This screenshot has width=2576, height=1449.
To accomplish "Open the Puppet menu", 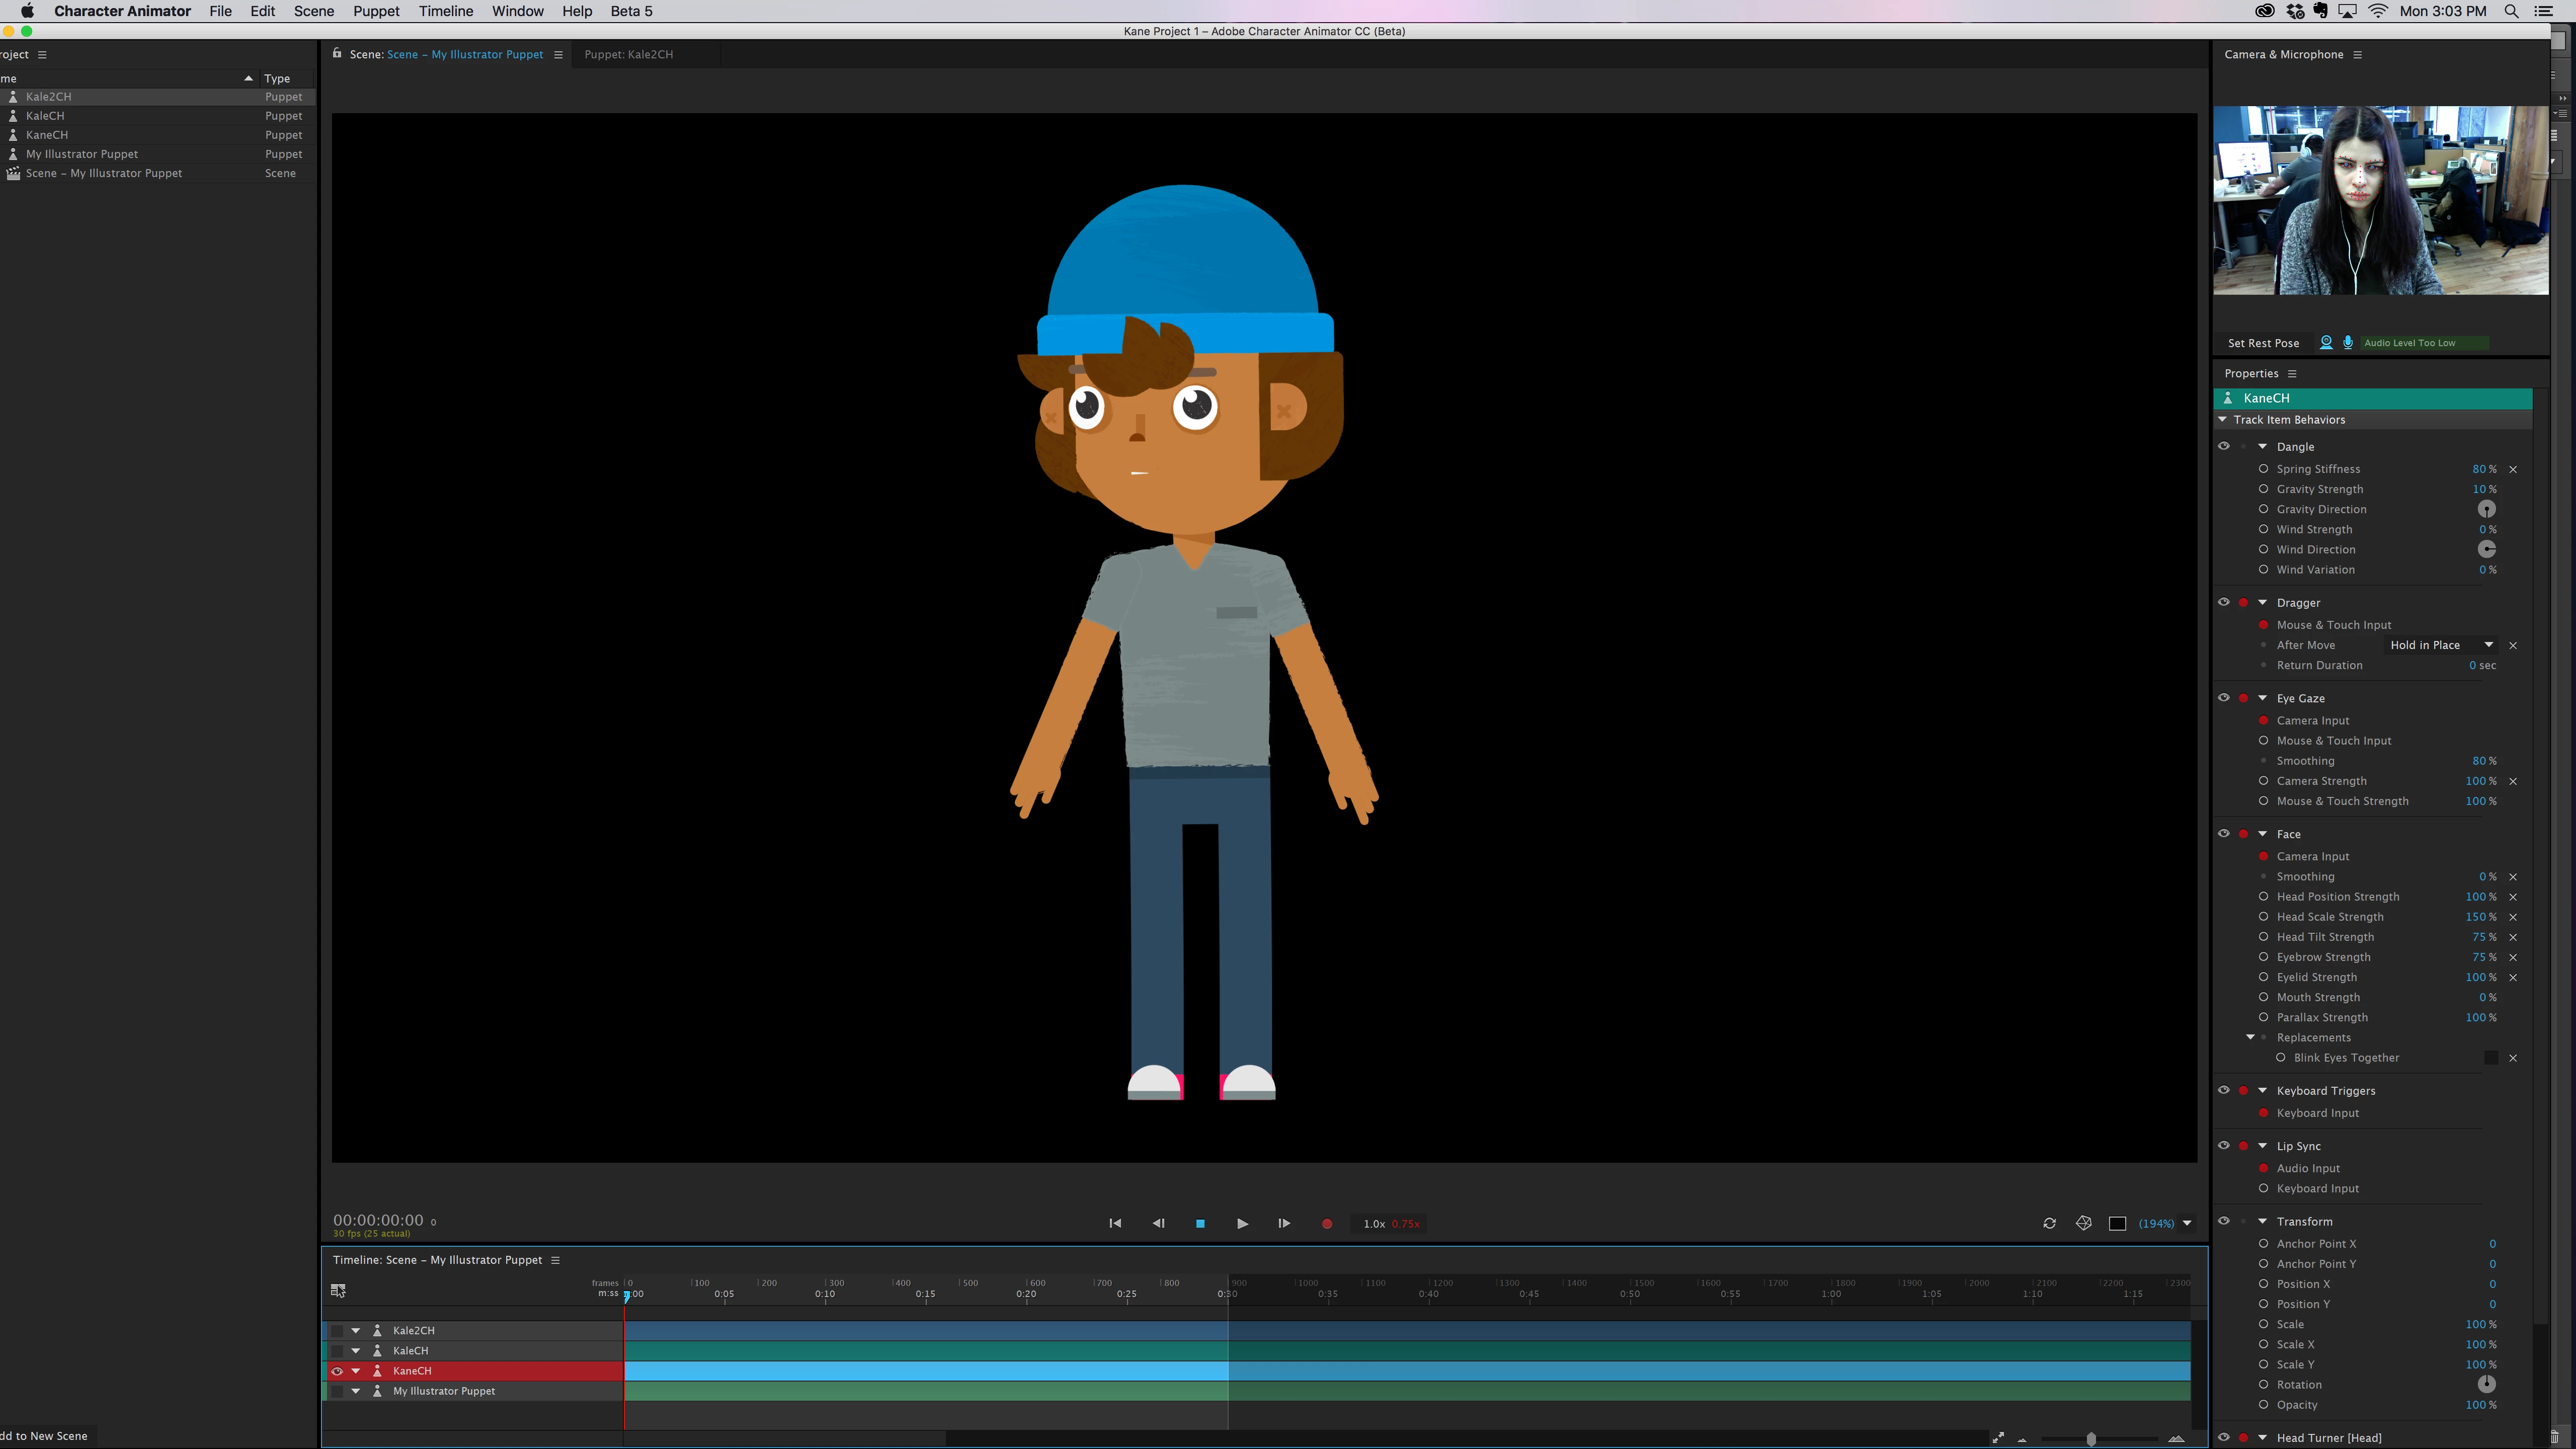I will pyautogui.click(x=375, y=11).
